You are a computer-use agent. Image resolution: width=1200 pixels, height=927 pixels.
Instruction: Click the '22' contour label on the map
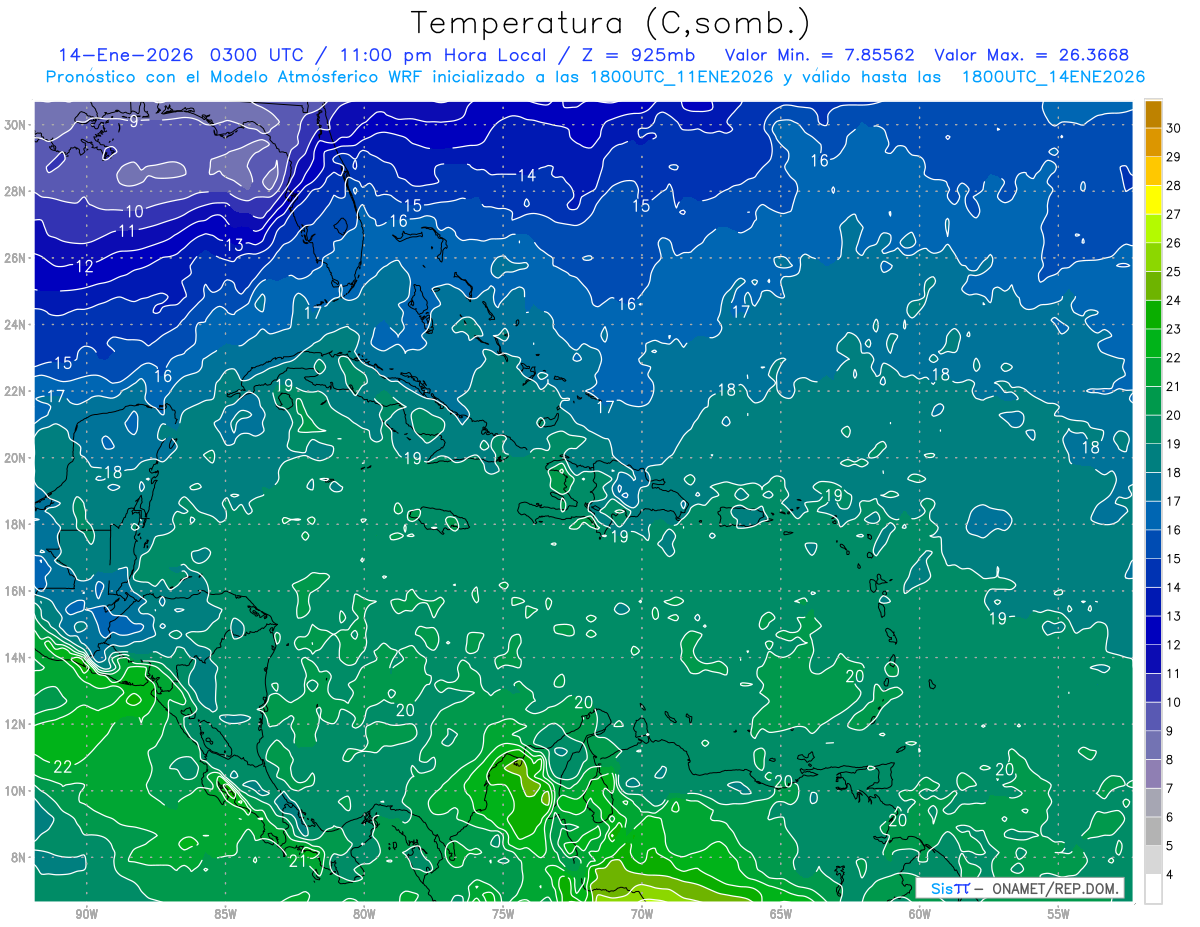click(x=63, y=767)
